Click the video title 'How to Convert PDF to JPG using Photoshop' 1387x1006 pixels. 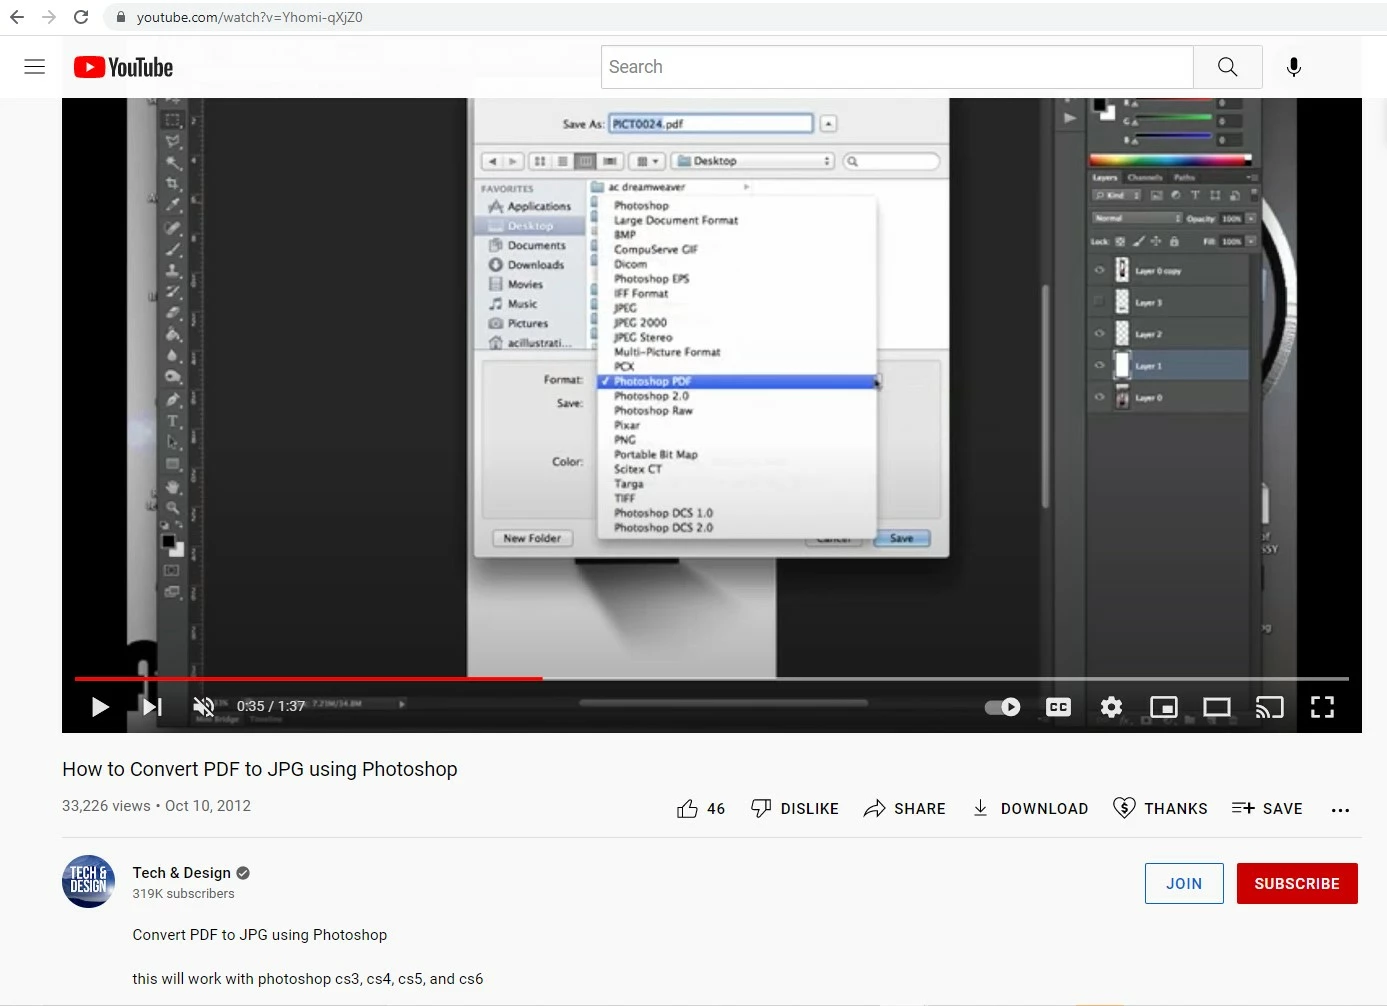(260, 769)
